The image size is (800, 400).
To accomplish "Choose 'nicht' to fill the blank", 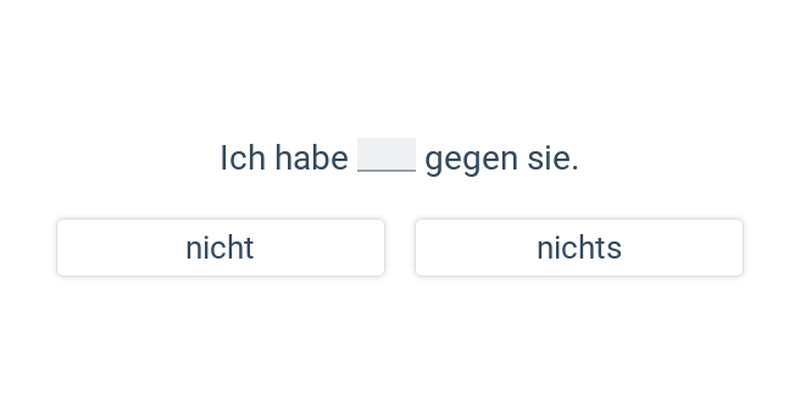I will coord(220,247).
